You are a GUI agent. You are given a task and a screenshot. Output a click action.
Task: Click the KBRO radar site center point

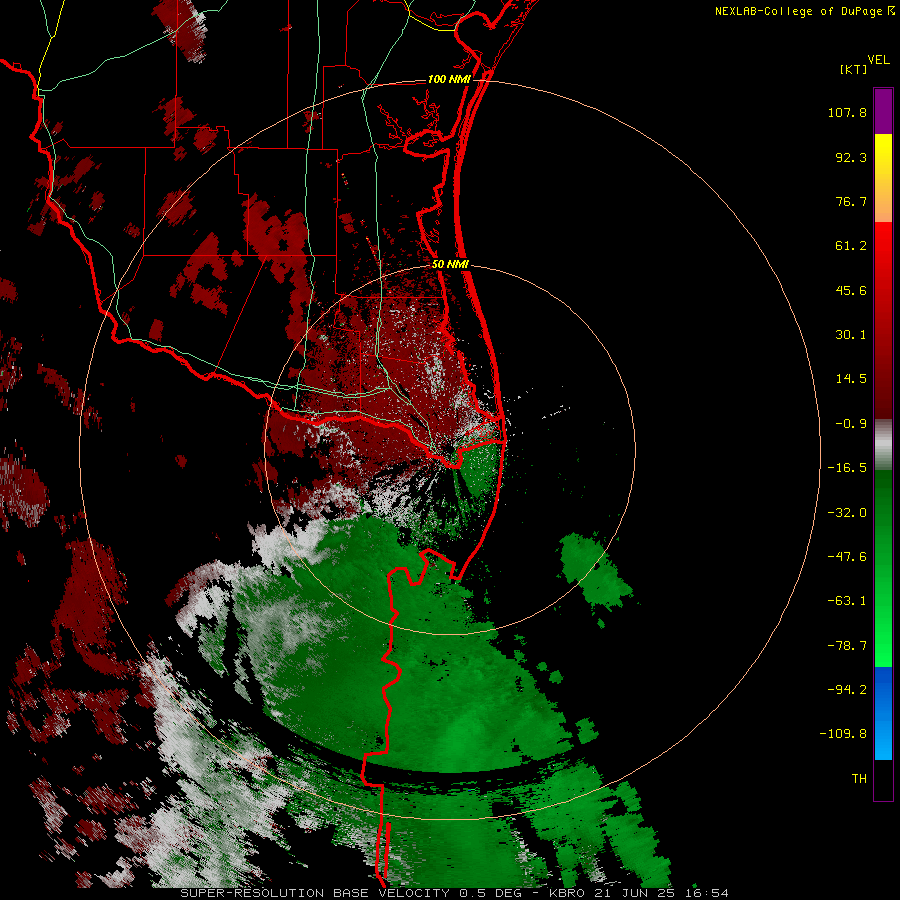pyautogui.click(x=449, y=449)
